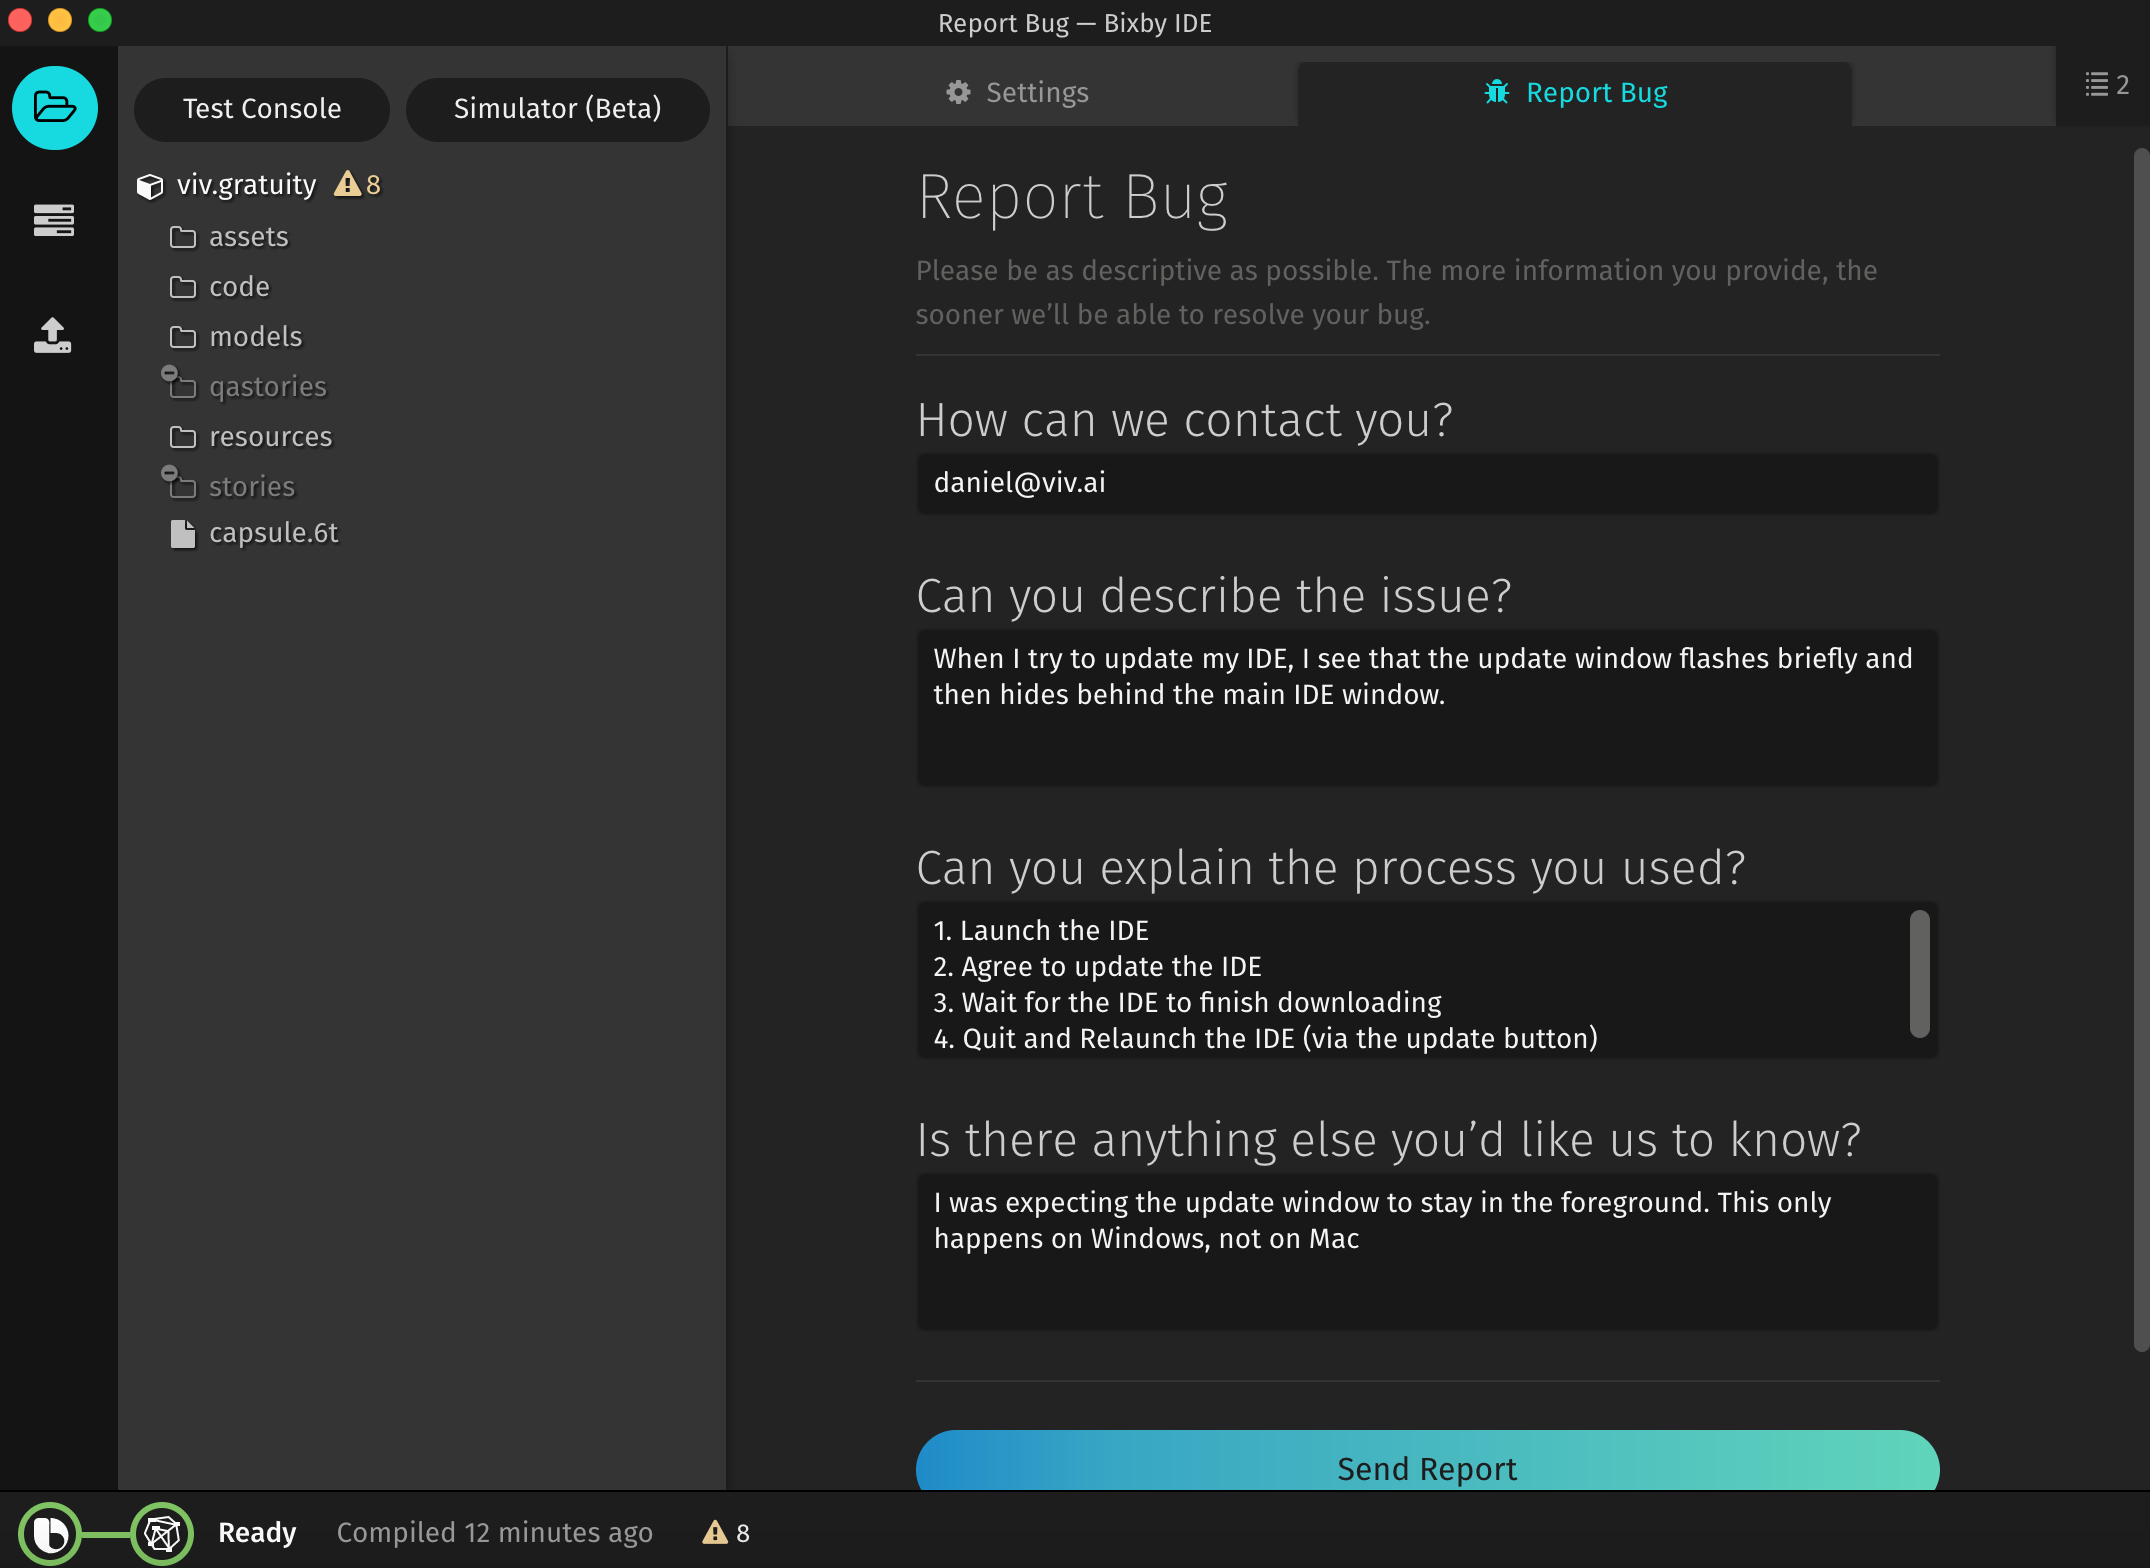Click the compiler graph status icon

162,1532
